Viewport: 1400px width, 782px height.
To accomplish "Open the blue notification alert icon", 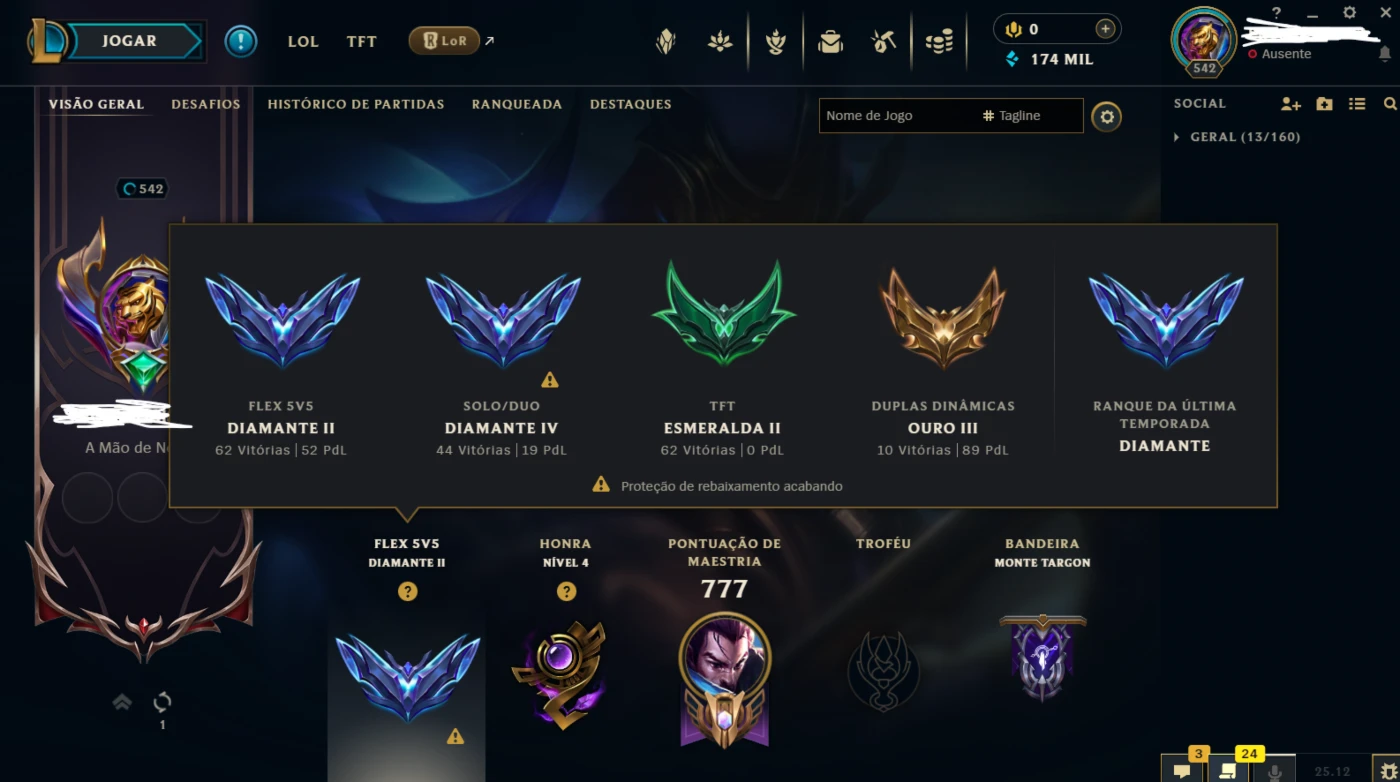I will (x=241, y=41).
